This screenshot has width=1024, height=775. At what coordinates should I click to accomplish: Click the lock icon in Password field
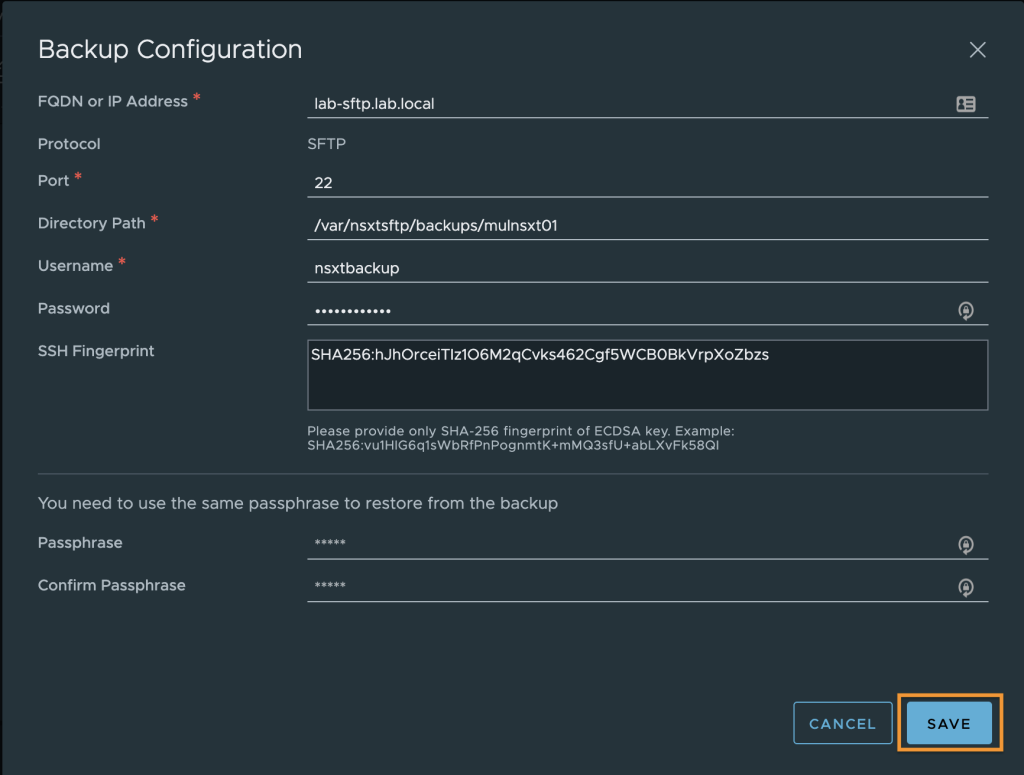[965, 310]
